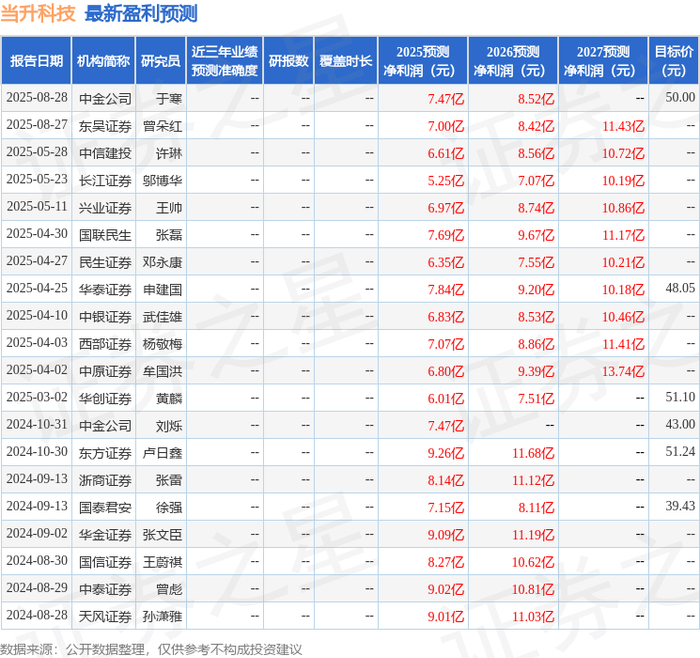The width and height of the screenshot is (700, 658).
Task: Click researcher 杨敬梅
Action: click(162, 344)
